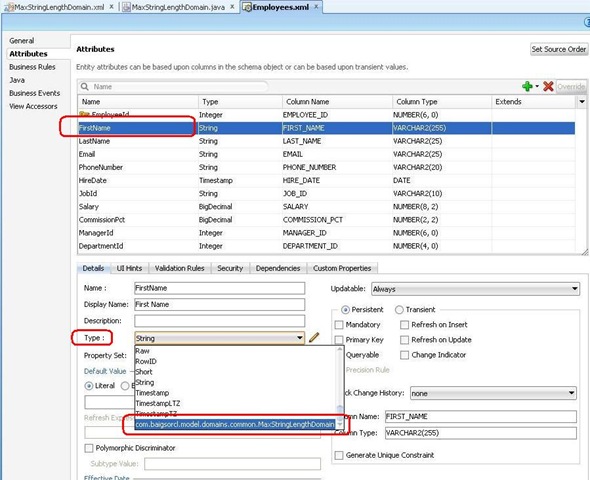The image size is (590, 480).
Task: Click the search magnifier icon in Name filter
Action: [85, 87]
